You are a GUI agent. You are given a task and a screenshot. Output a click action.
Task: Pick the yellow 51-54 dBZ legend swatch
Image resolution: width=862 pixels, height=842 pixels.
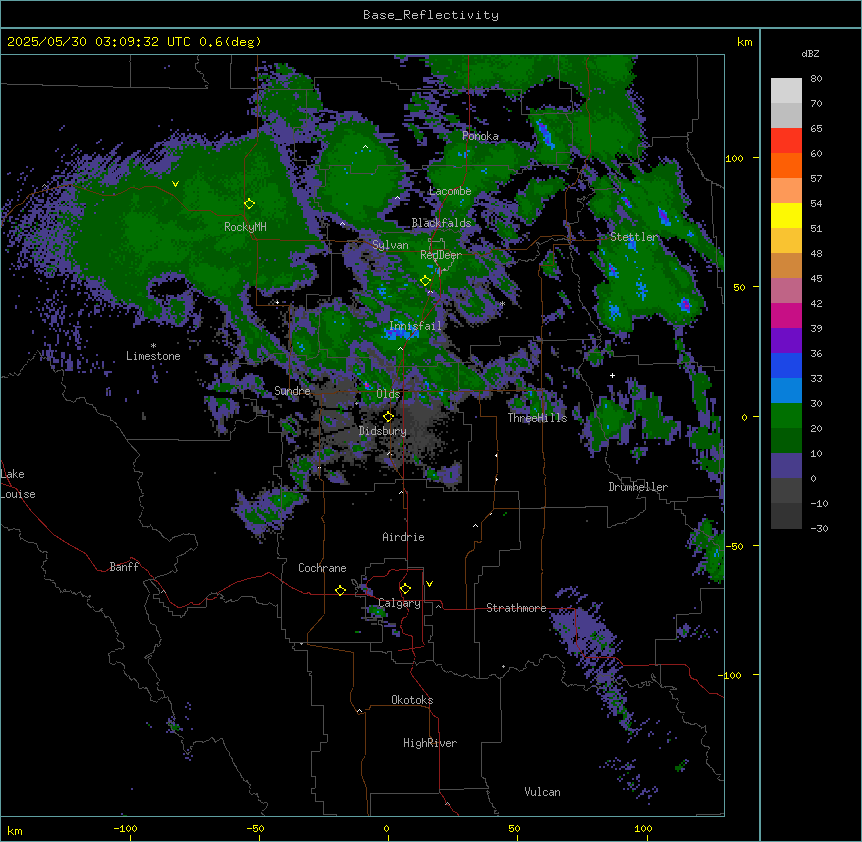click(x=786, y=215)
